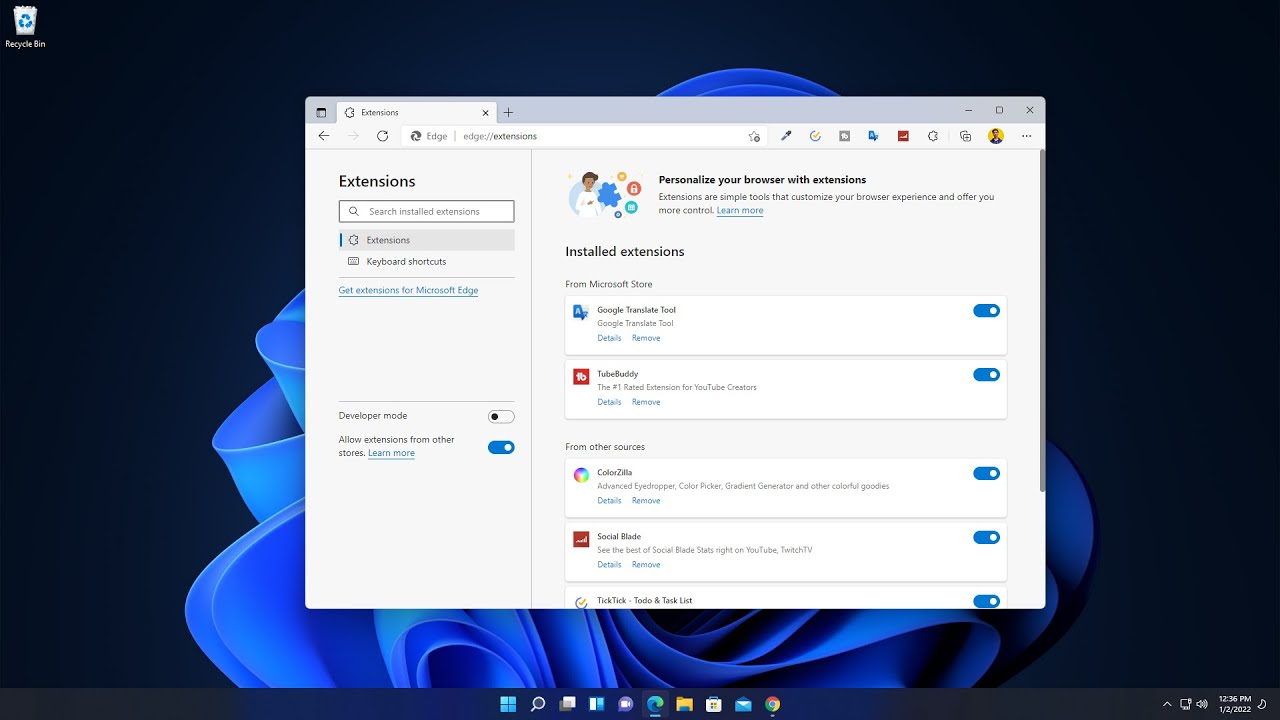Click the TickTick card icon
This screenshot has height=720, width=1280.
pos(581,603)
